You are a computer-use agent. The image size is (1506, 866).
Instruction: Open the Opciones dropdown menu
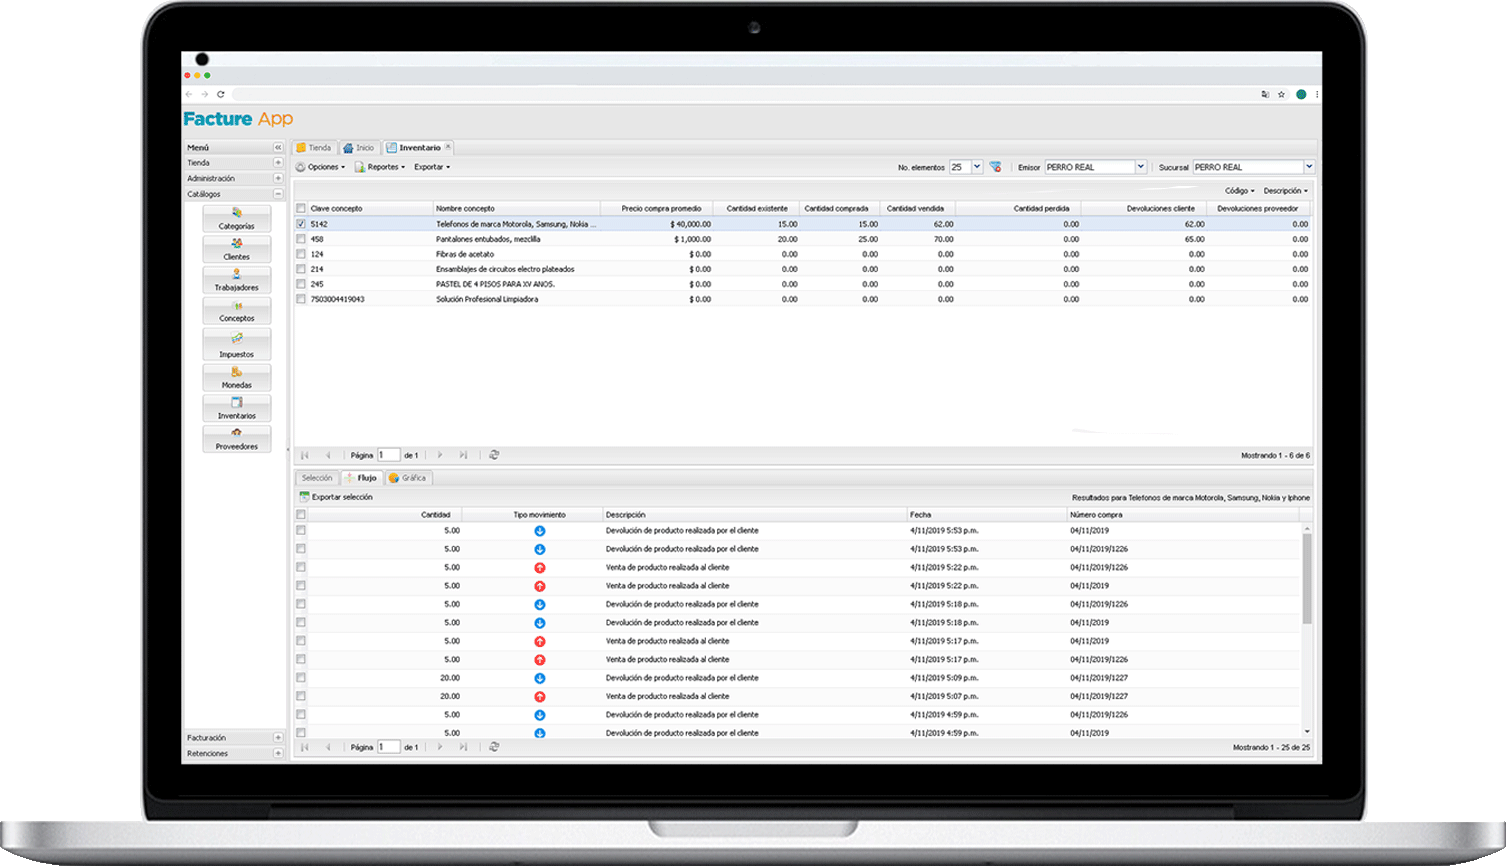321,167
